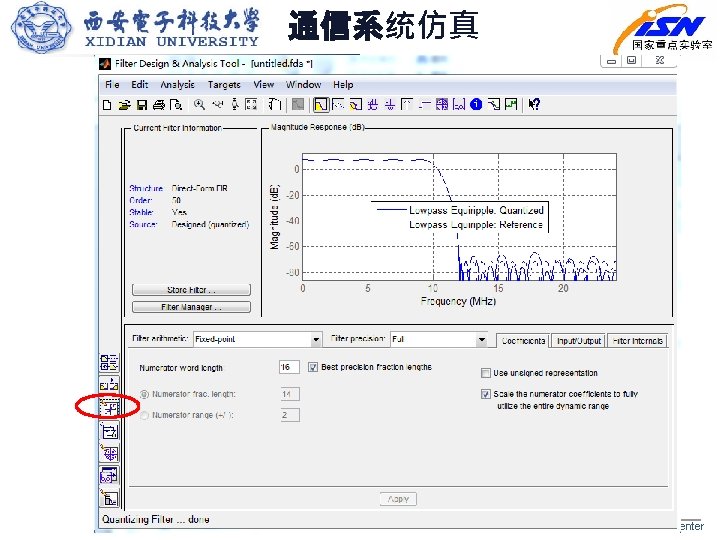Click the Direct-Form FIR structure text
Image resolution: width=720 pixels, height=540 pixels.
(x=199, y=188)
